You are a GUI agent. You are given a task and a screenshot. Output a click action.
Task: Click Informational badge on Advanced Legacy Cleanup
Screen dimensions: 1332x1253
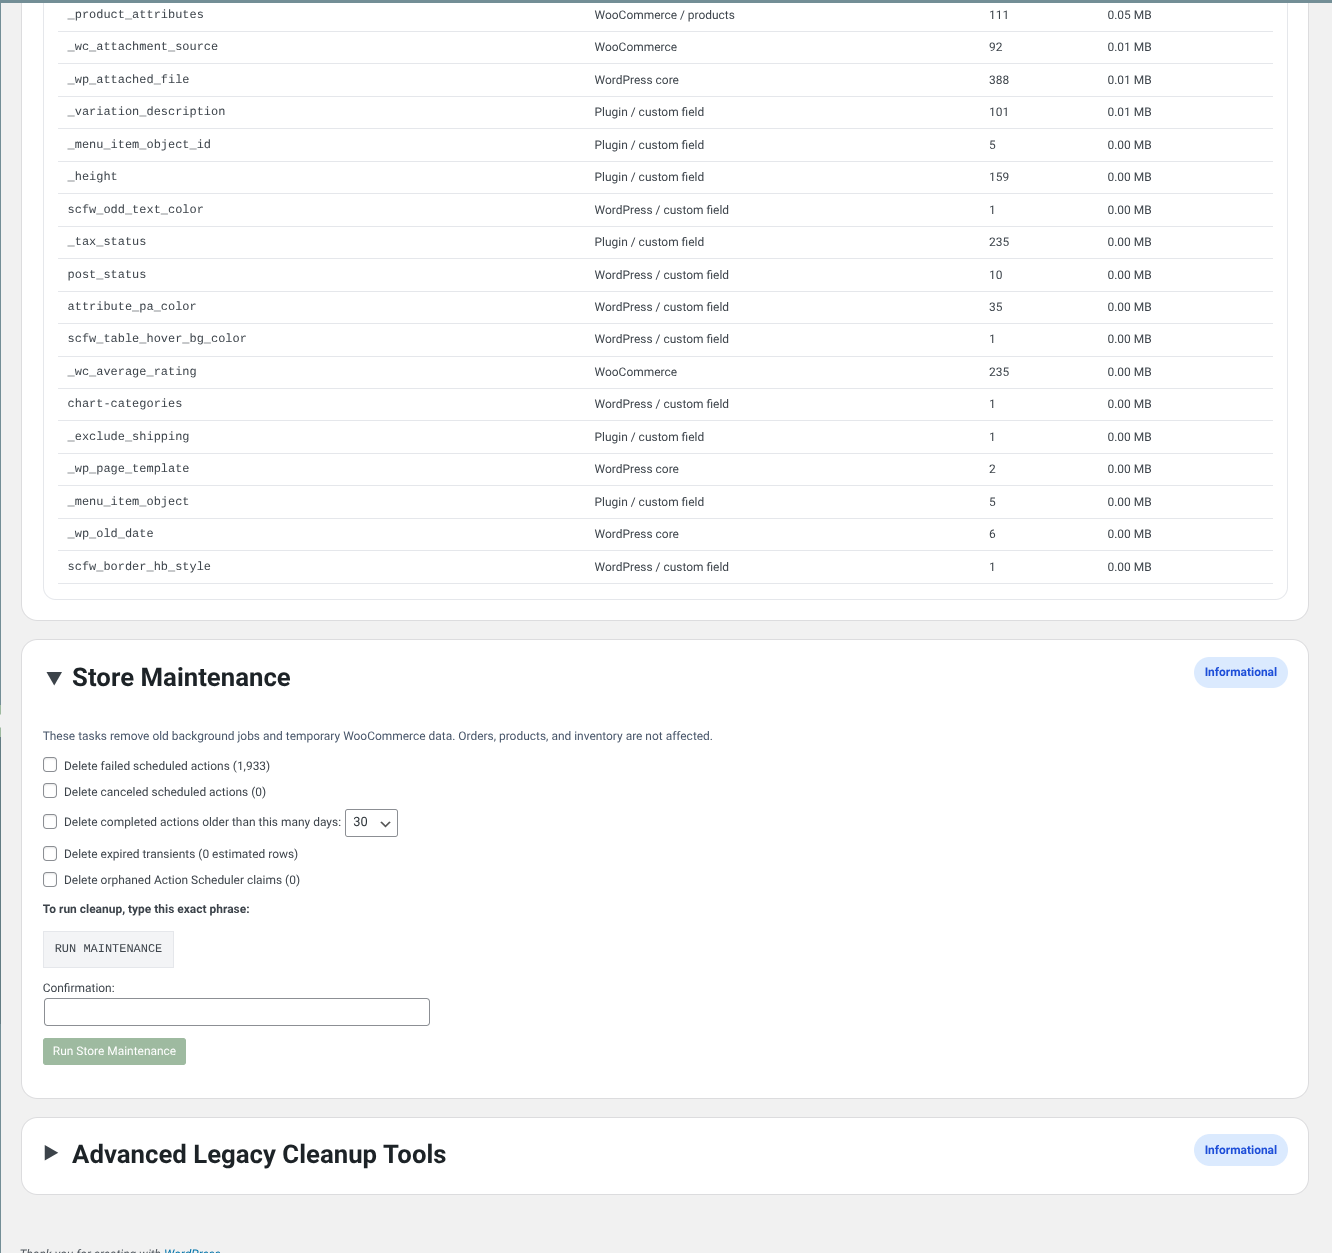[1240, 1150]
